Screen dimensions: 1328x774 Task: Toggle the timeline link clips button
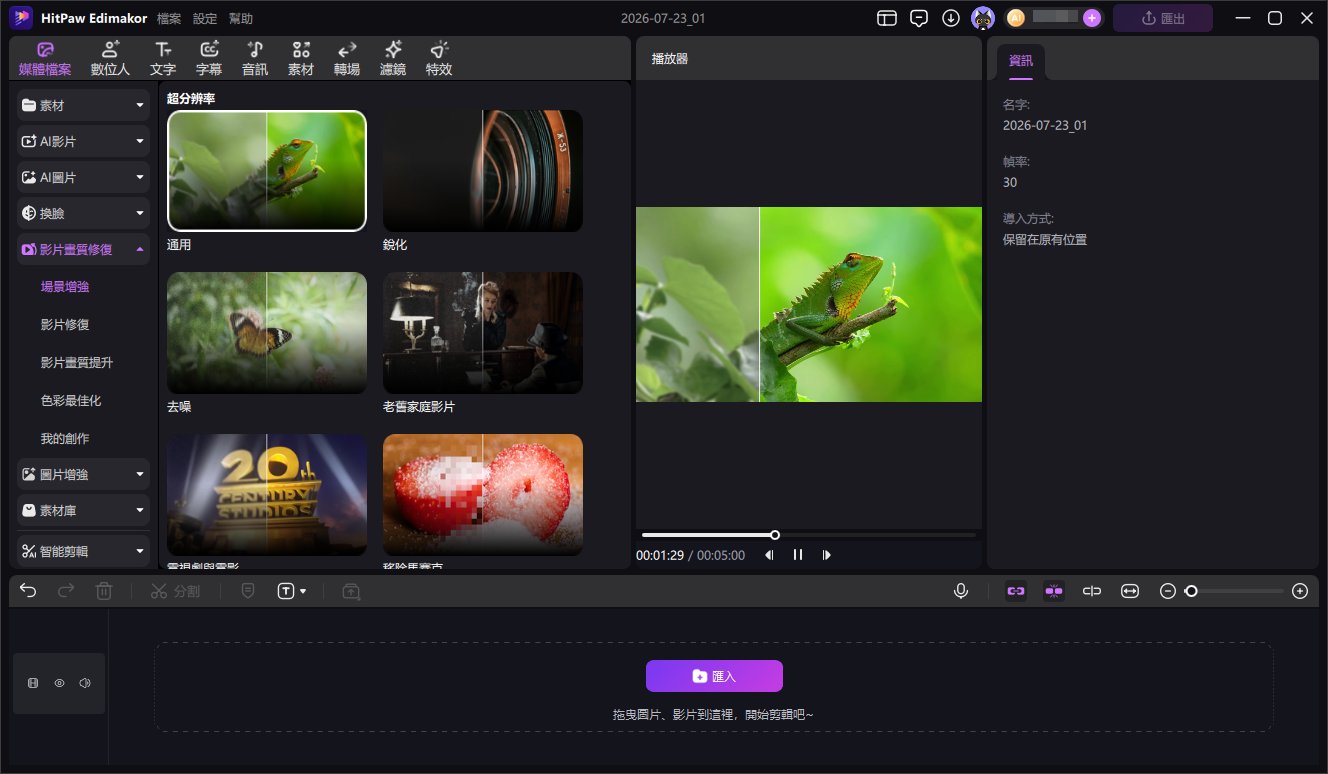[1016, 591]
